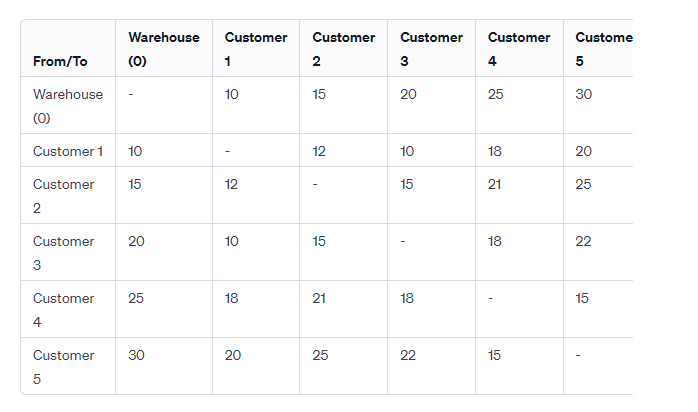This screenshot has height=412, width=698.
Task: Select the partially visible Customer 5 column header
Action: (604, 49)
